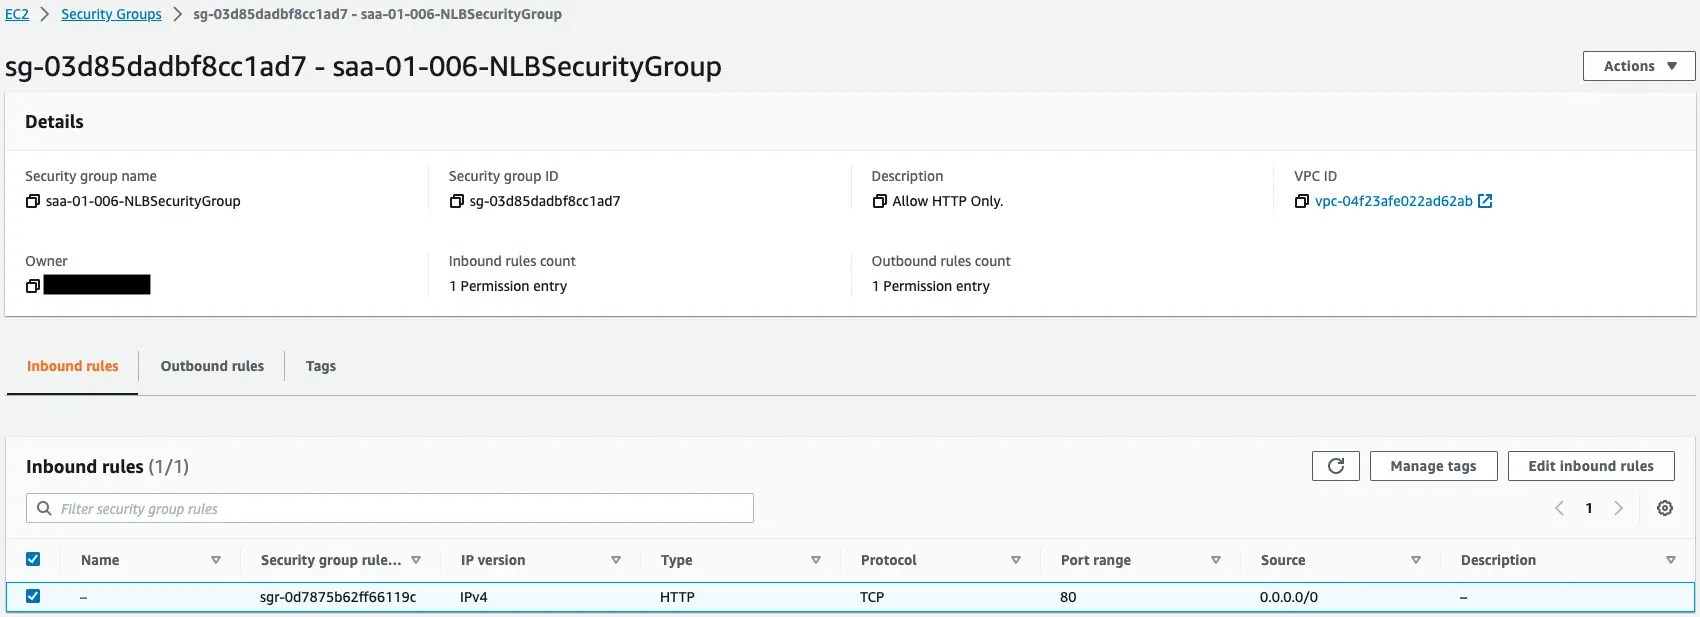Viewport: 1700px width, 617px height.
Task: Copy the security group name value
Action: point(33,201)
